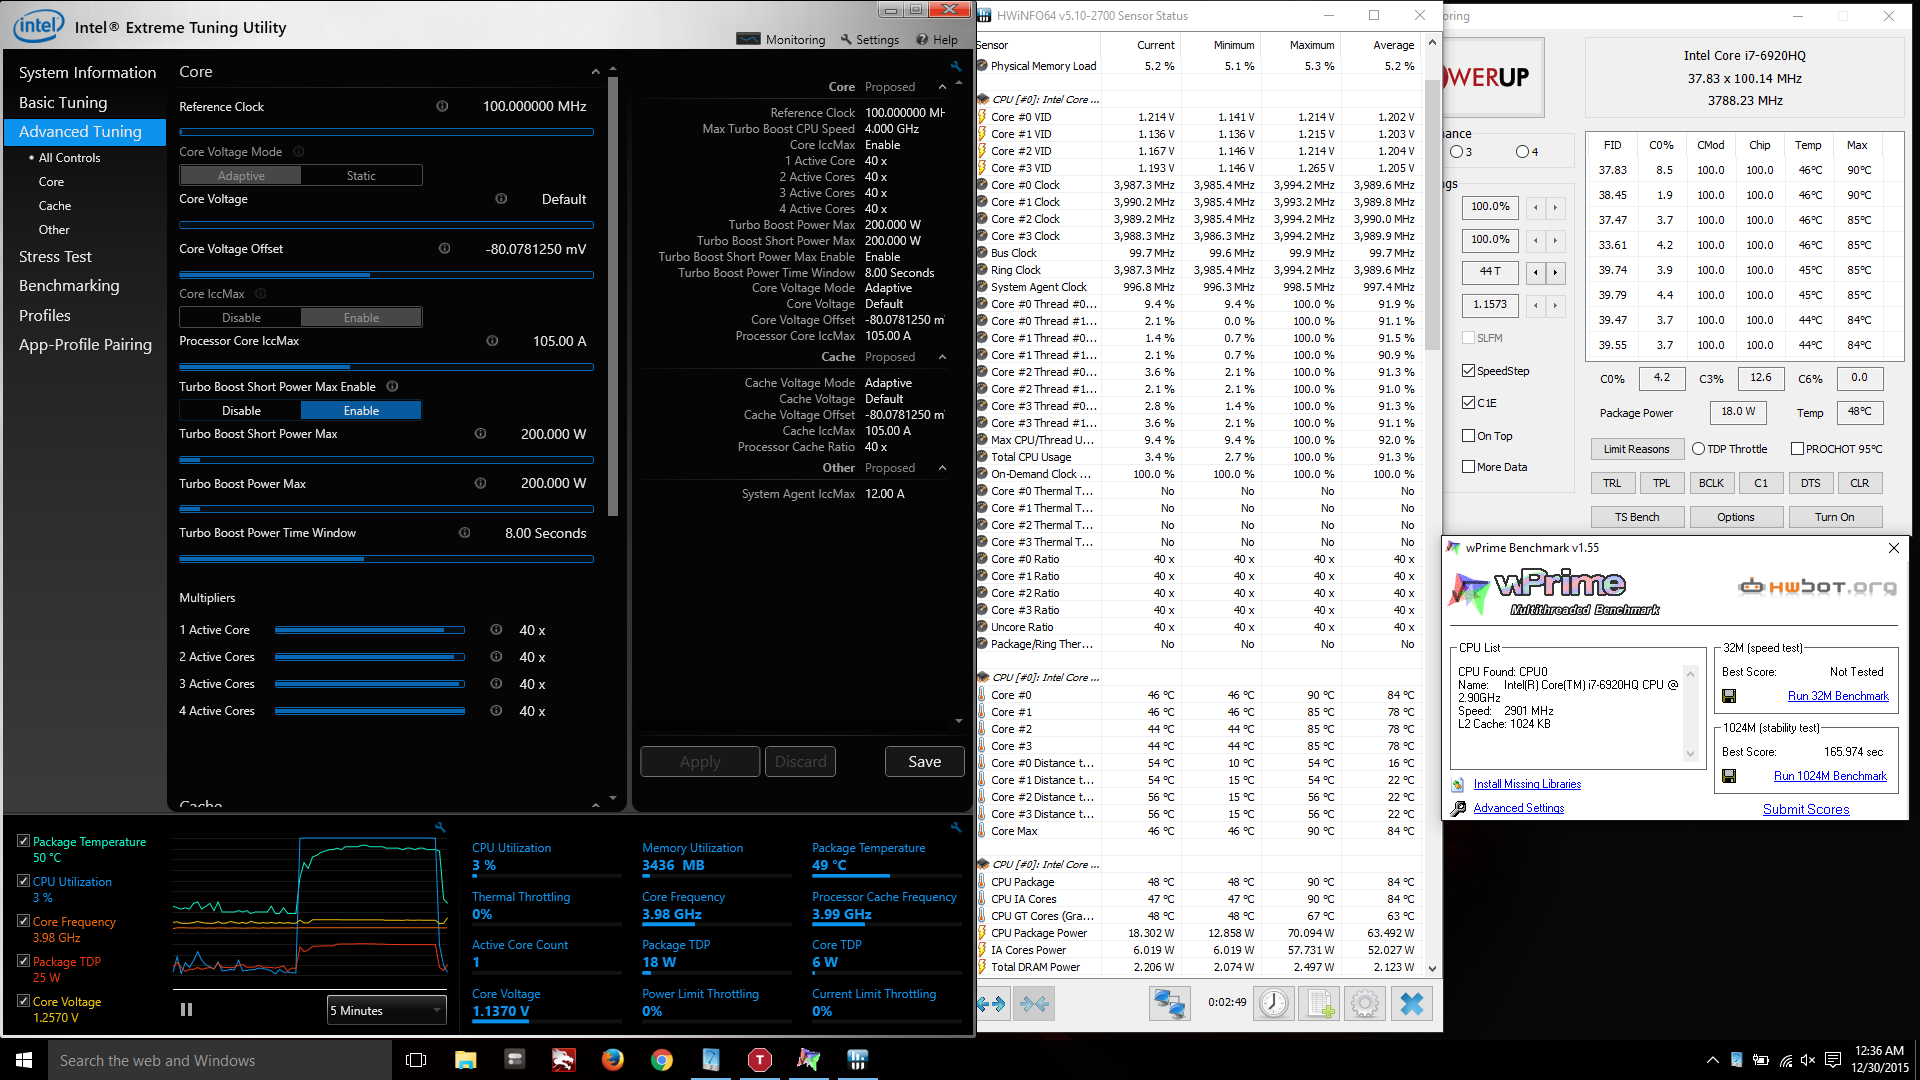
Task: Select TDP Throttle radio button
Action: coord(1698,449)
